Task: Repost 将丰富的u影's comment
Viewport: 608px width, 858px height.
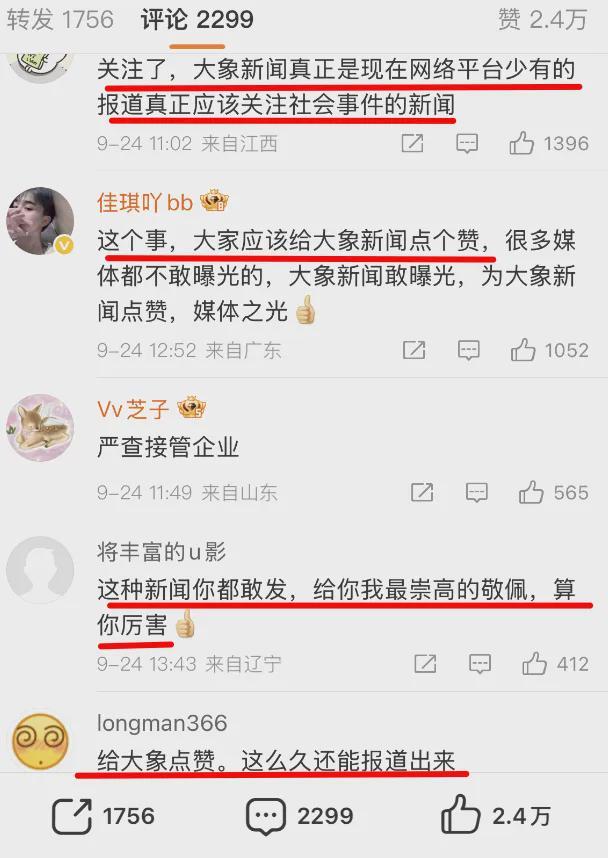Action: [425, 664]
